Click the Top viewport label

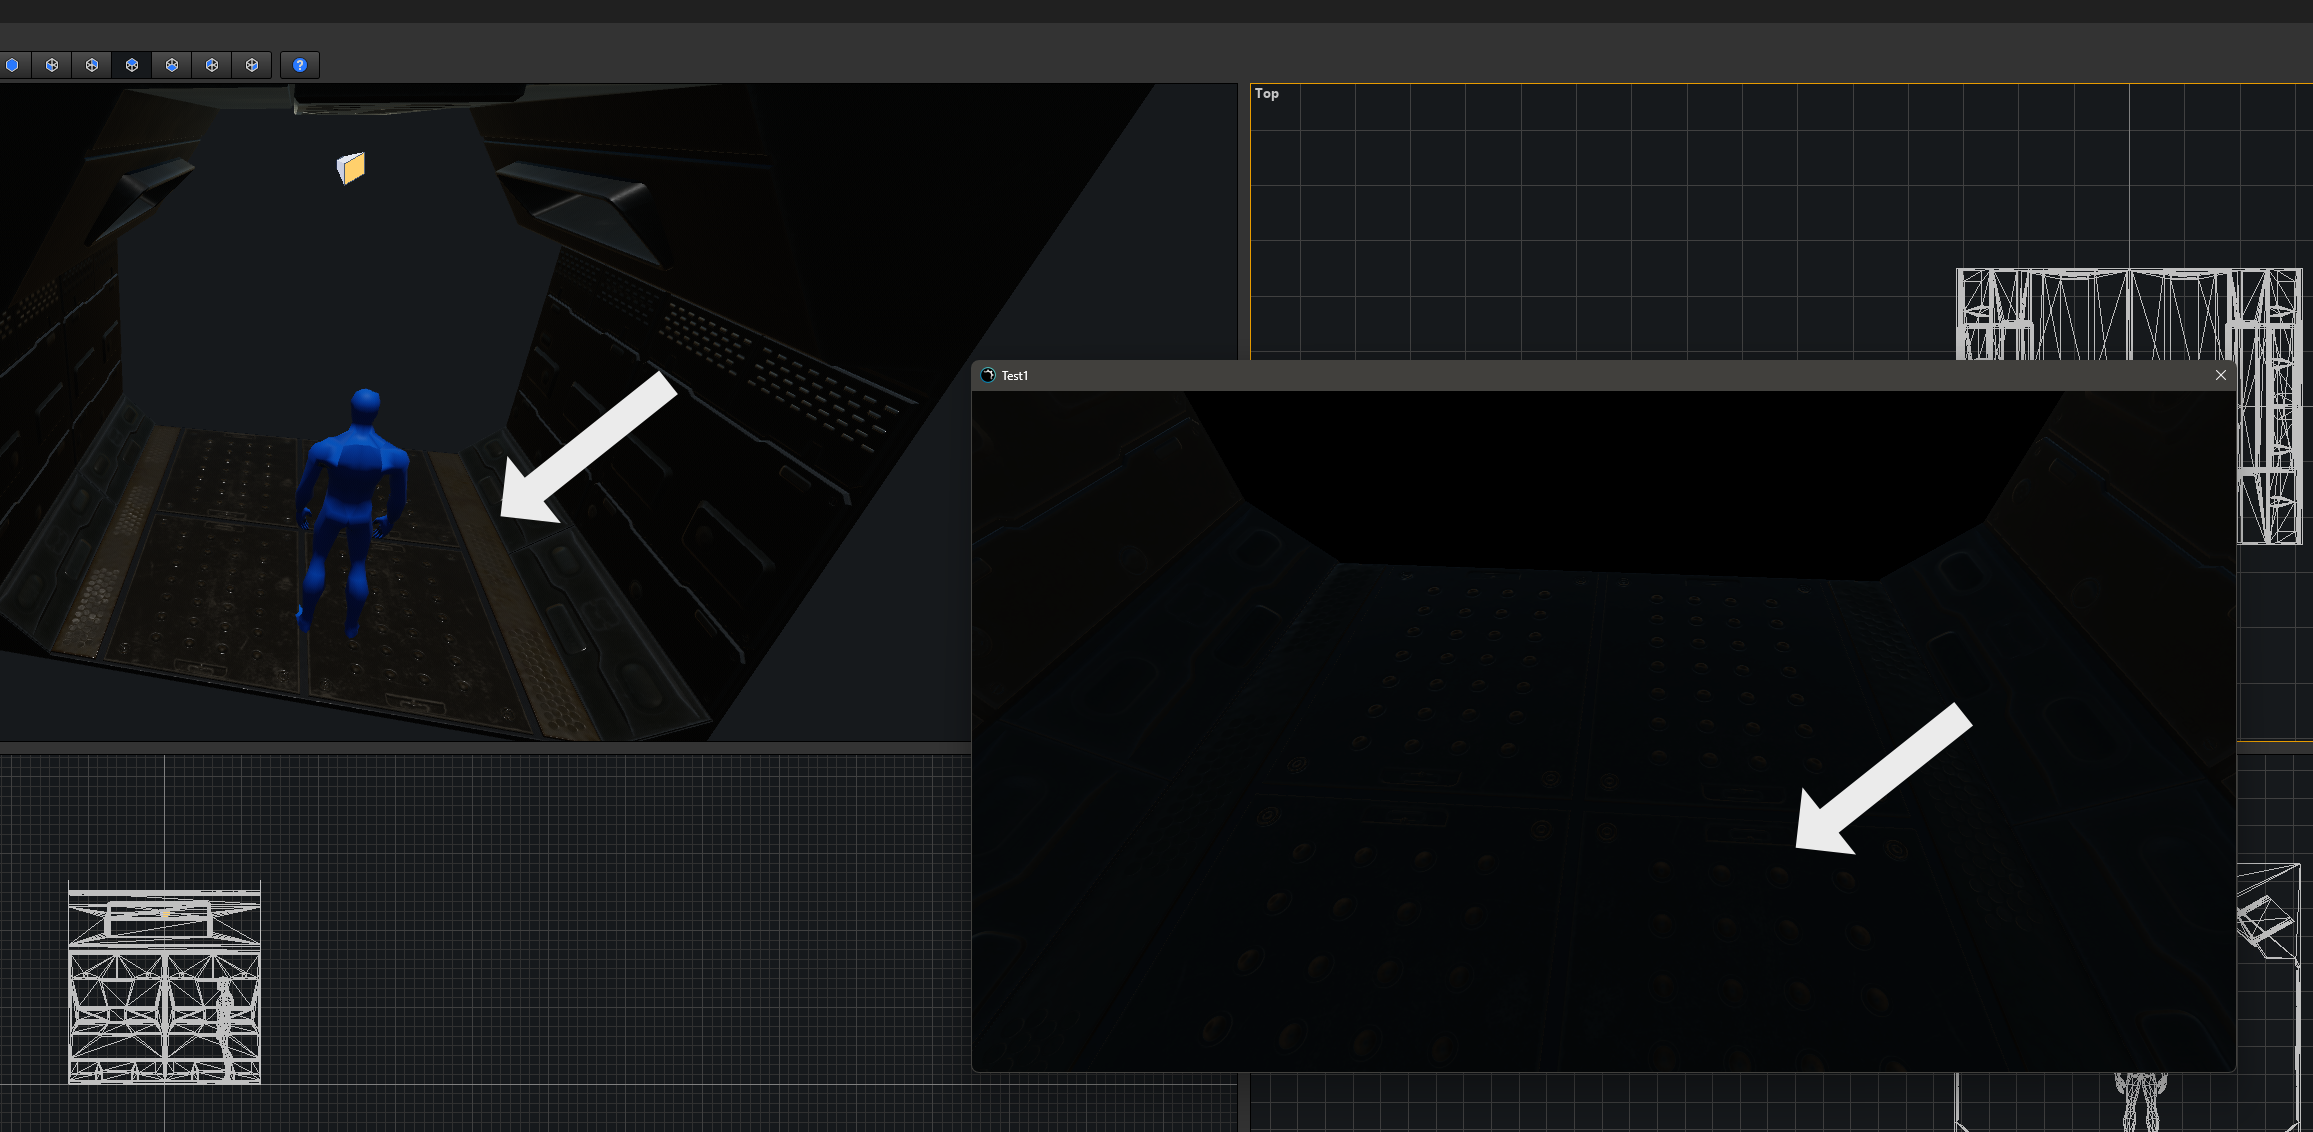(1266, 93)
